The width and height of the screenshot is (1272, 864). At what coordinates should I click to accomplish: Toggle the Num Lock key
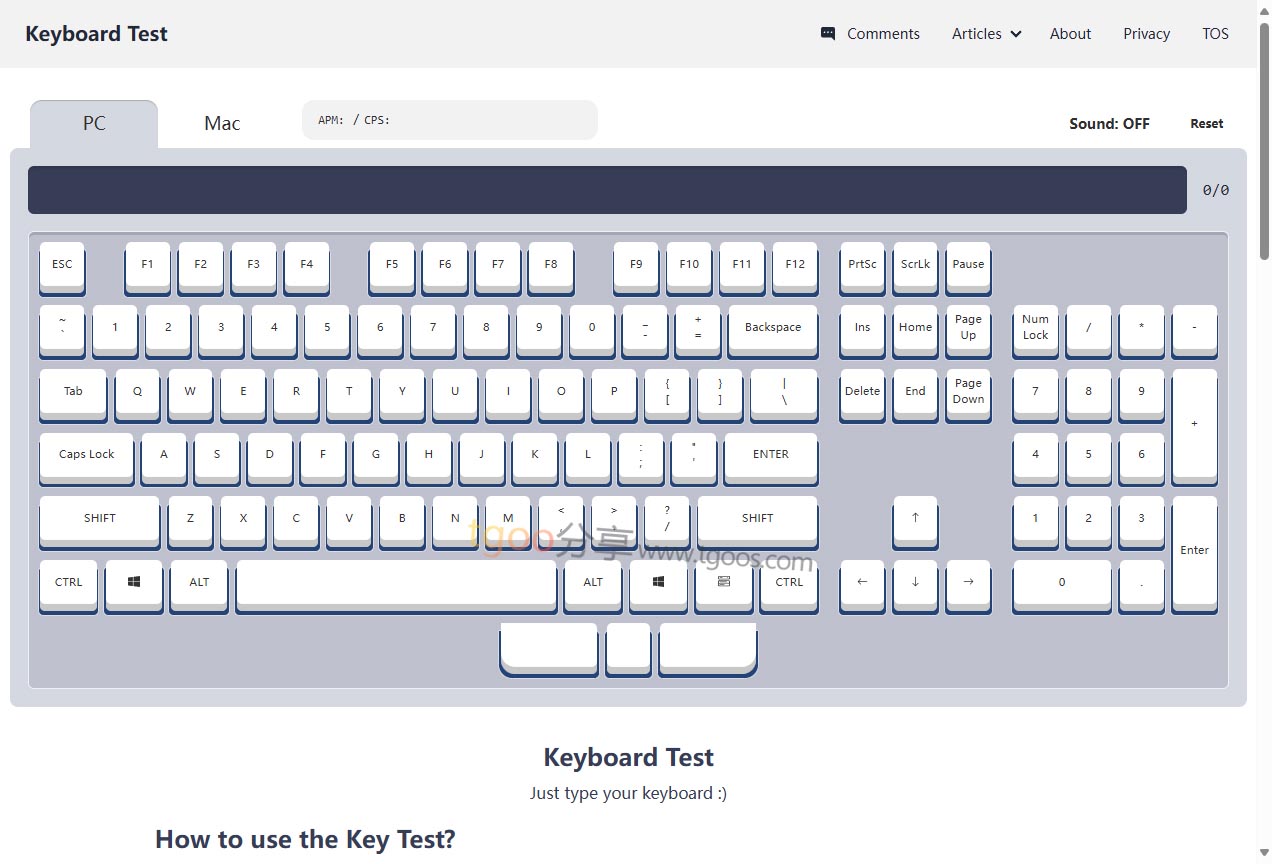point(1035,328)
